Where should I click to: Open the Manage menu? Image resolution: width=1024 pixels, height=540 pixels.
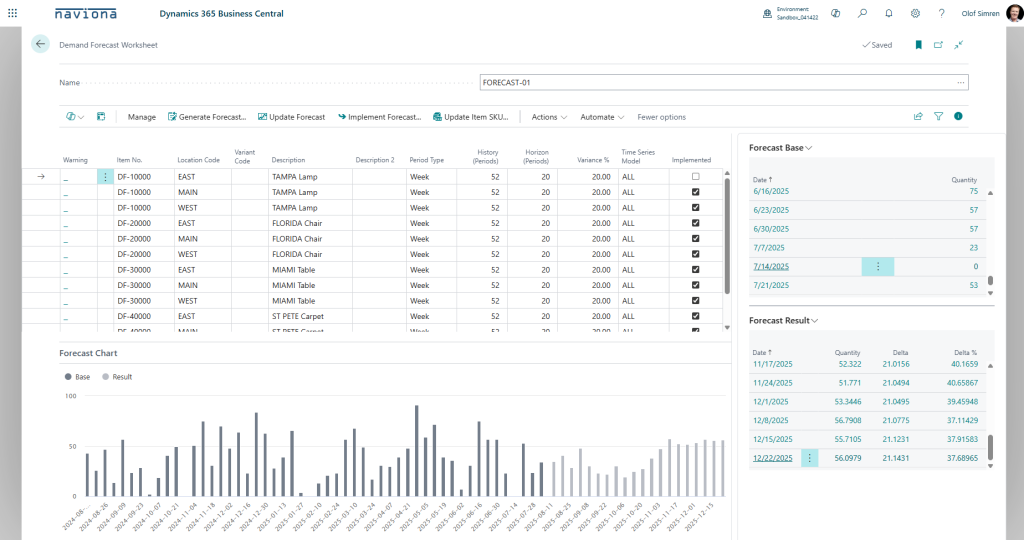click(x=142, y=117)
